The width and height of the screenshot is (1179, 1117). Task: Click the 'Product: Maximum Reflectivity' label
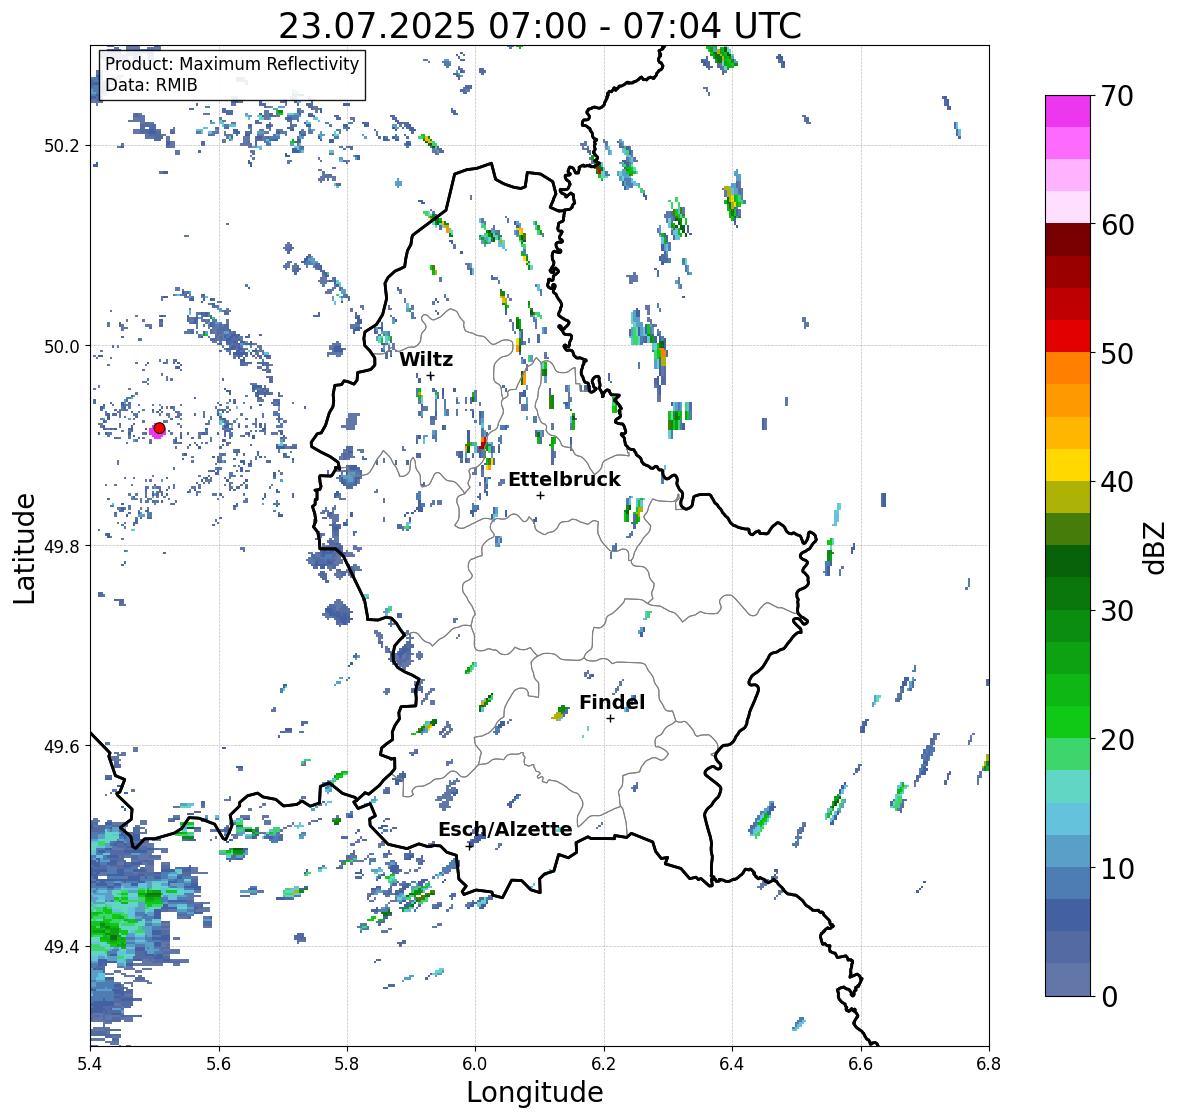(x=232, y=64)
